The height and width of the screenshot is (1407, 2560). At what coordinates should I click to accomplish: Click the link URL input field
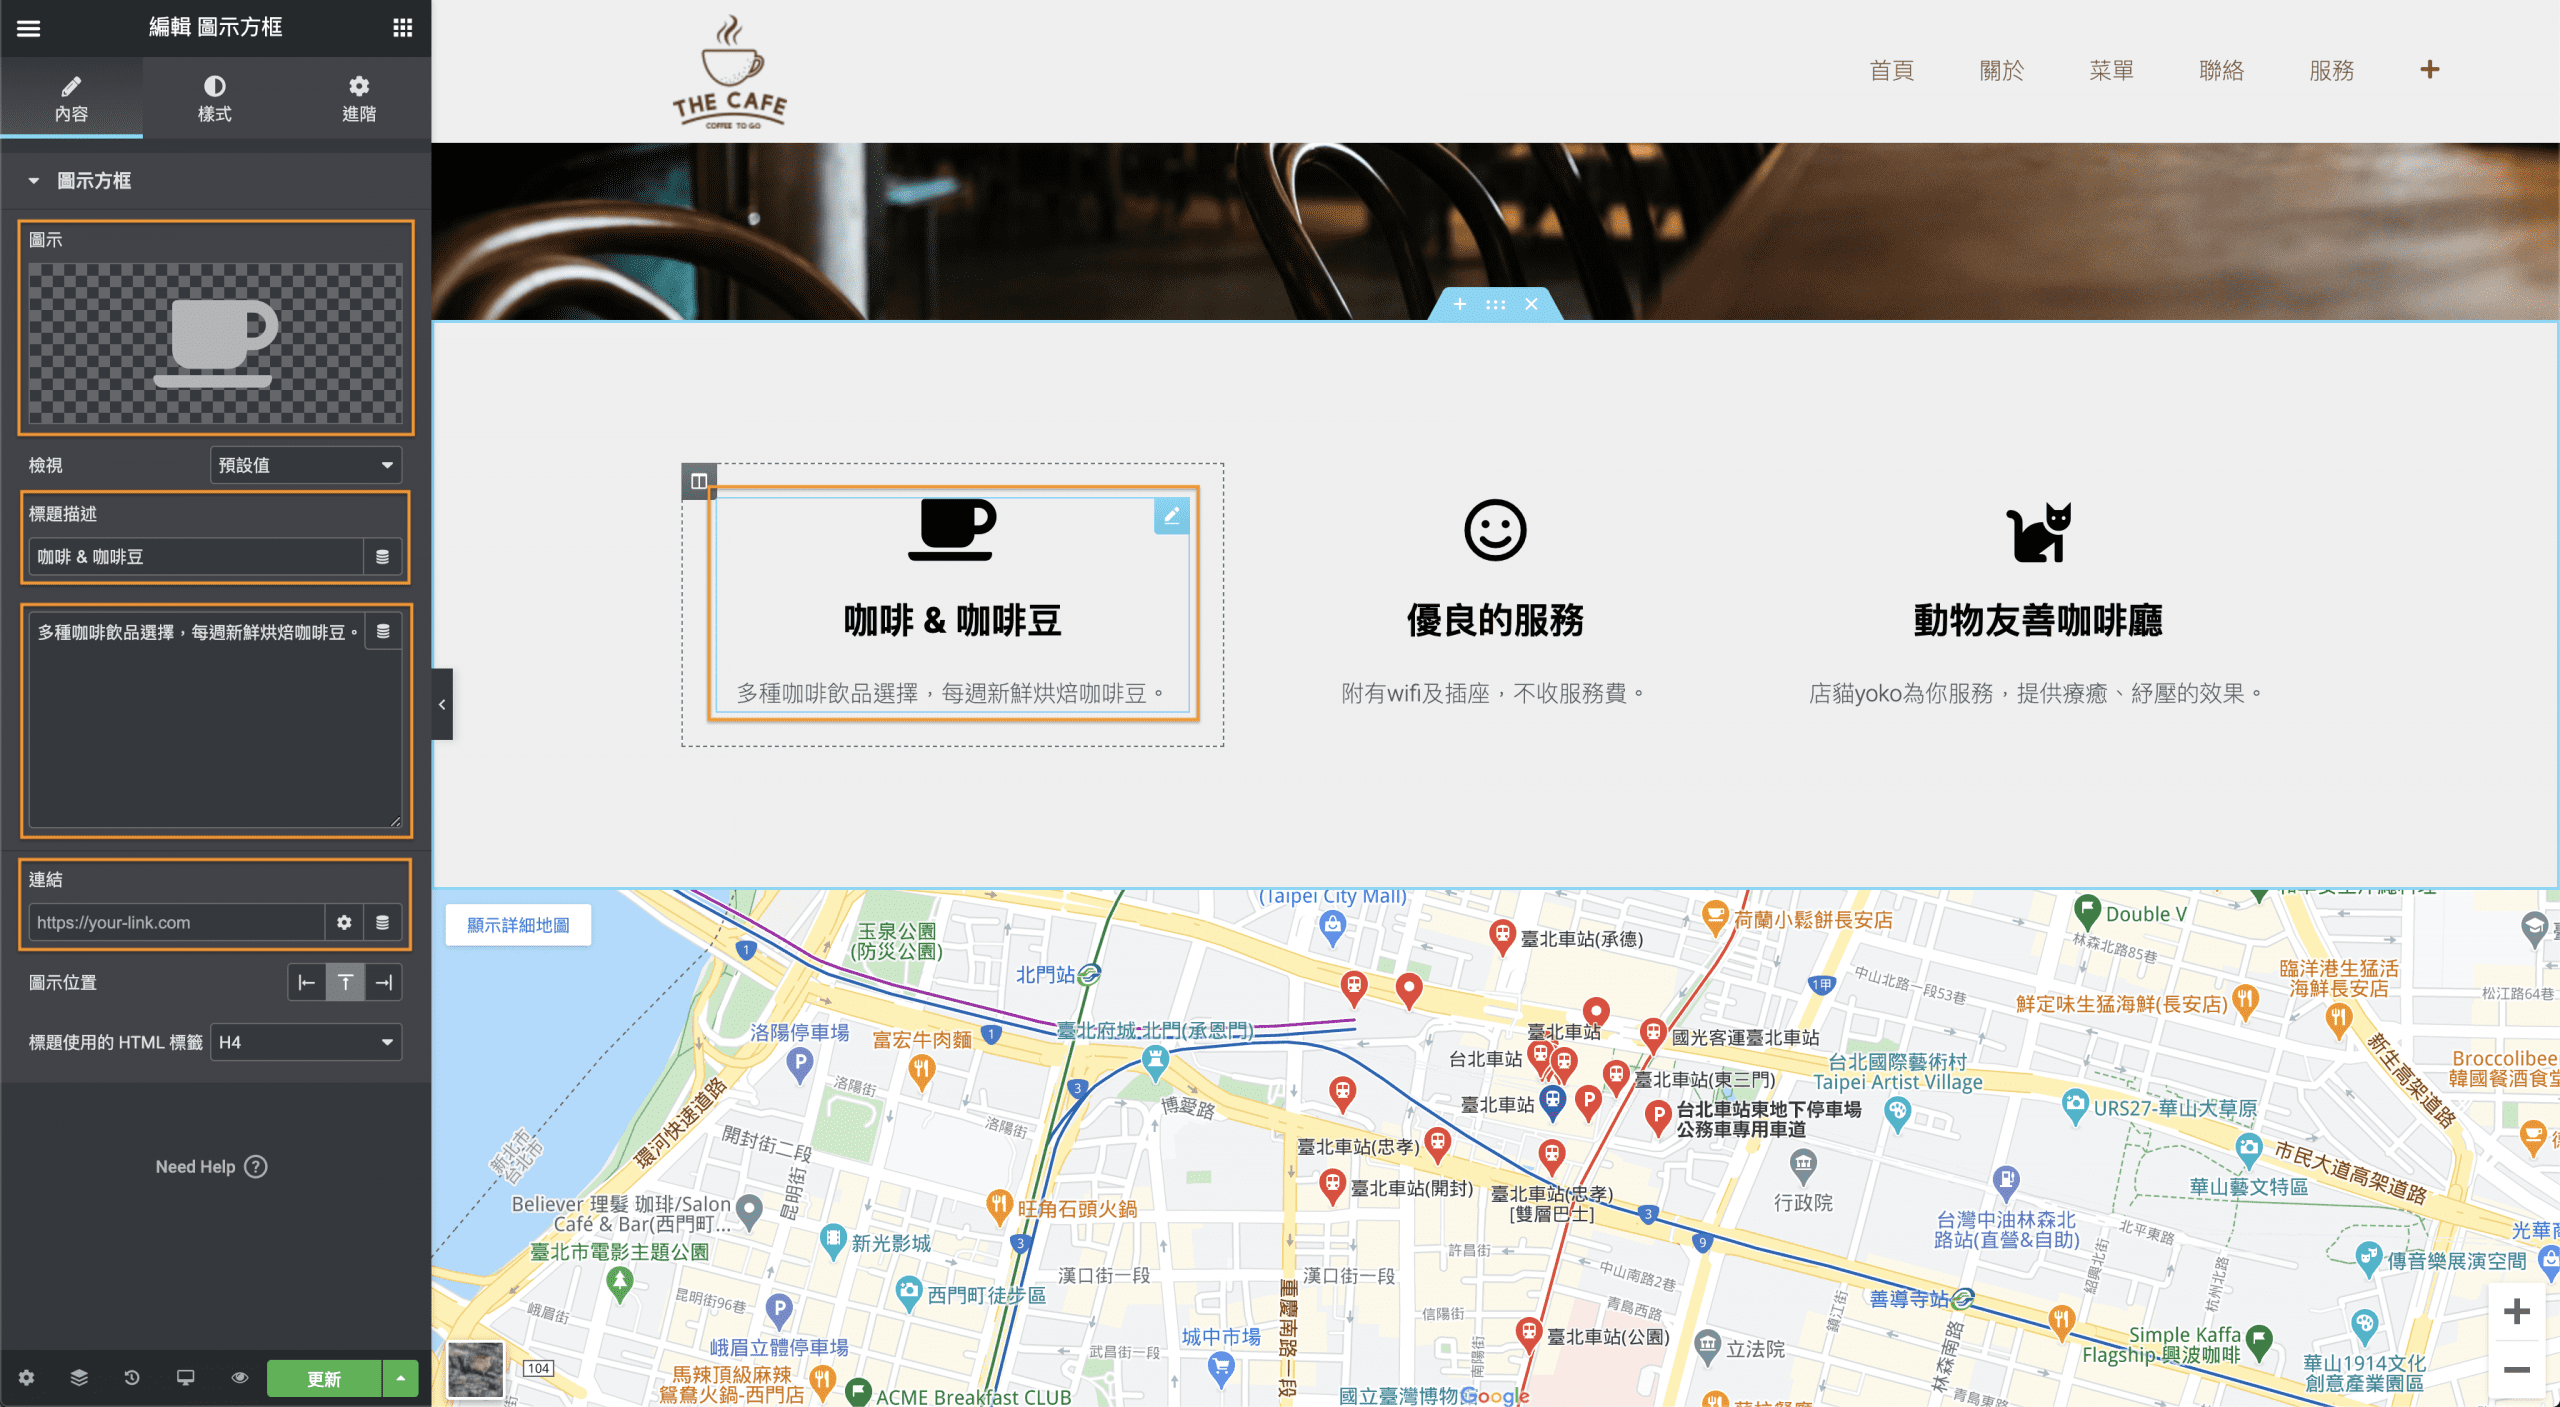pos(176,922)
